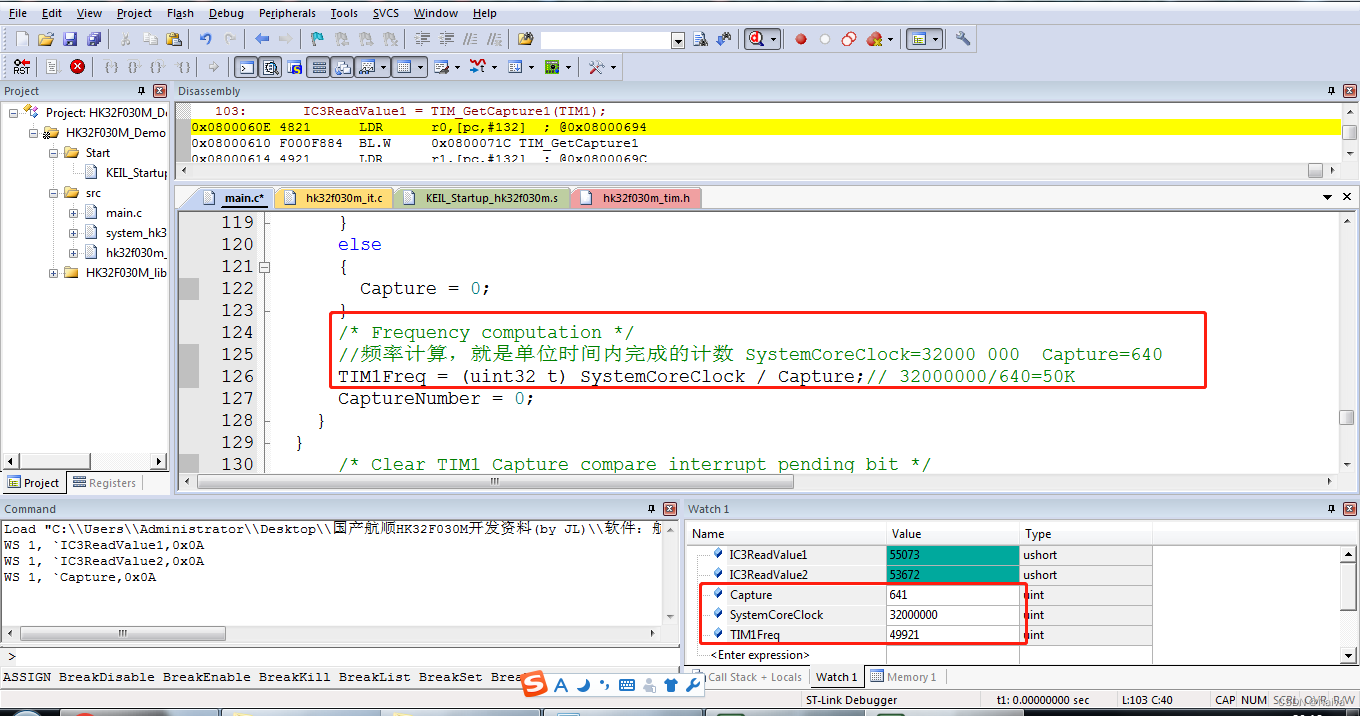Click the Sogou input method S icon
The height and width of the screenshot is (716, 1360).
536,684
